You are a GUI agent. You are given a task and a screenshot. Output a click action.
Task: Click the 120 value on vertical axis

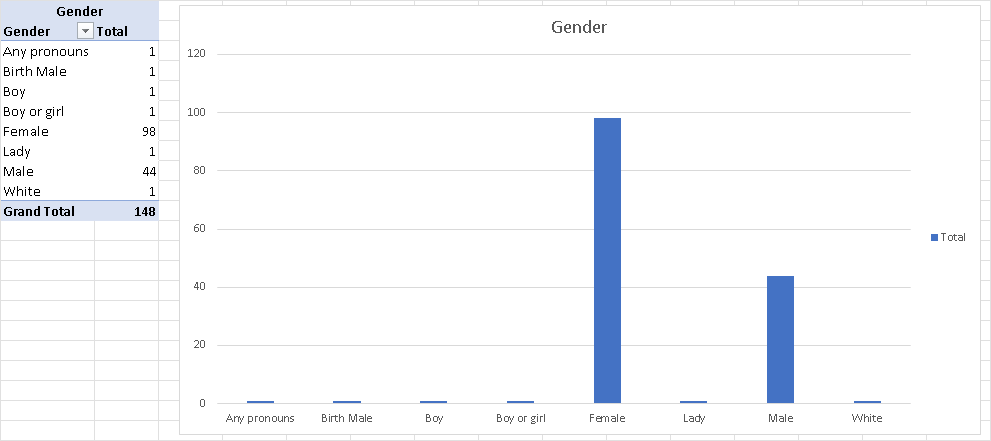click(196, 54)
